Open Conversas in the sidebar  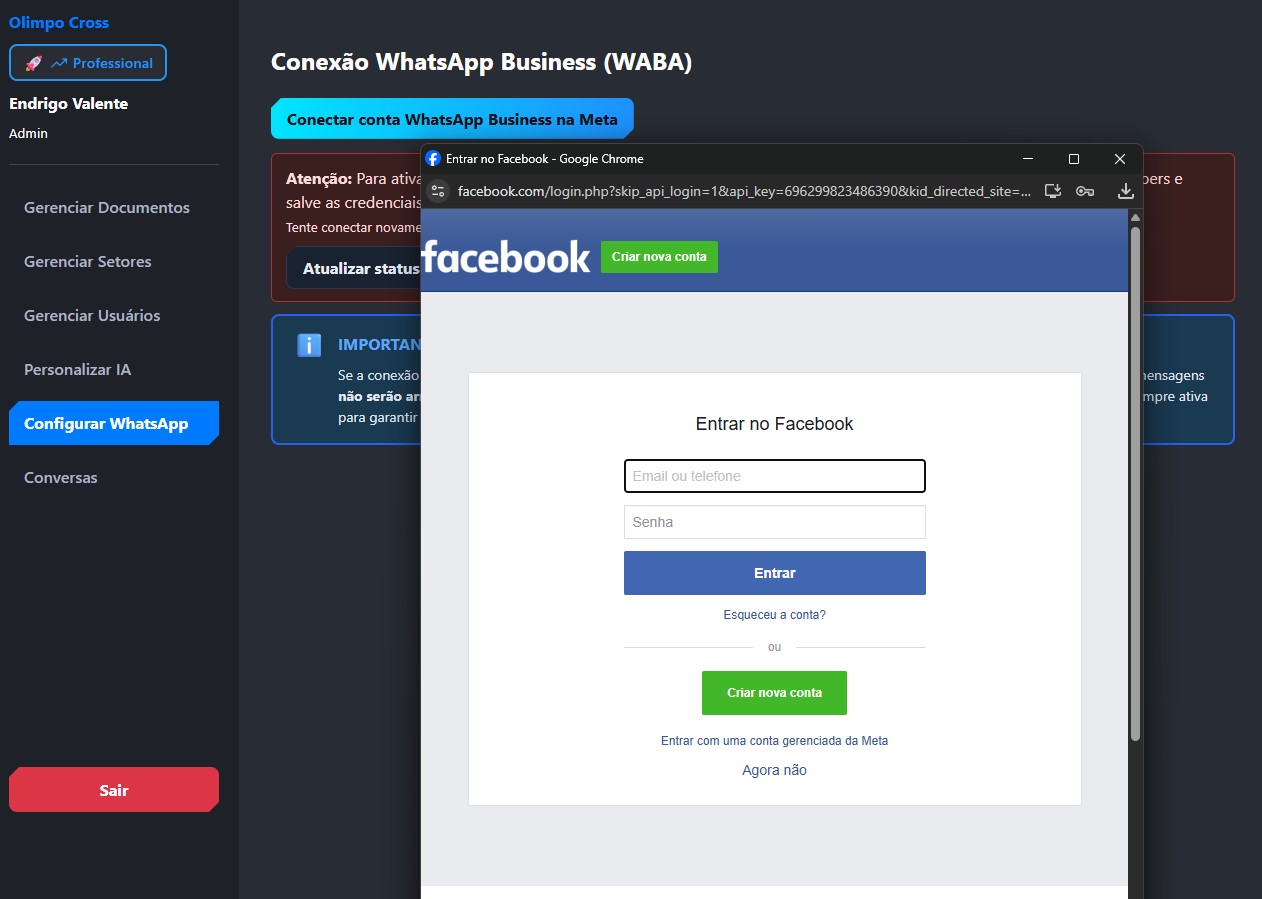(x=61, y=478)
